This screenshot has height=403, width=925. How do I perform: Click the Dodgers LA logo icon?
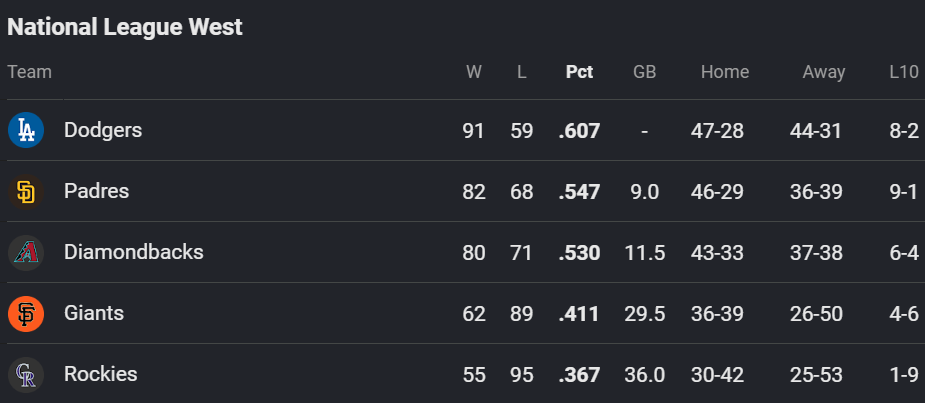(x=26, y=130)
